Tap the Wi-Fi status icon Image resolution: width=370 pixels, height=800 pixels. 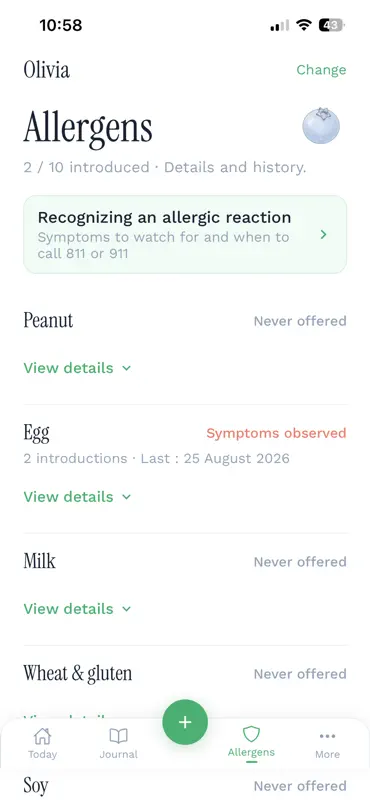(x=304, y=25)
